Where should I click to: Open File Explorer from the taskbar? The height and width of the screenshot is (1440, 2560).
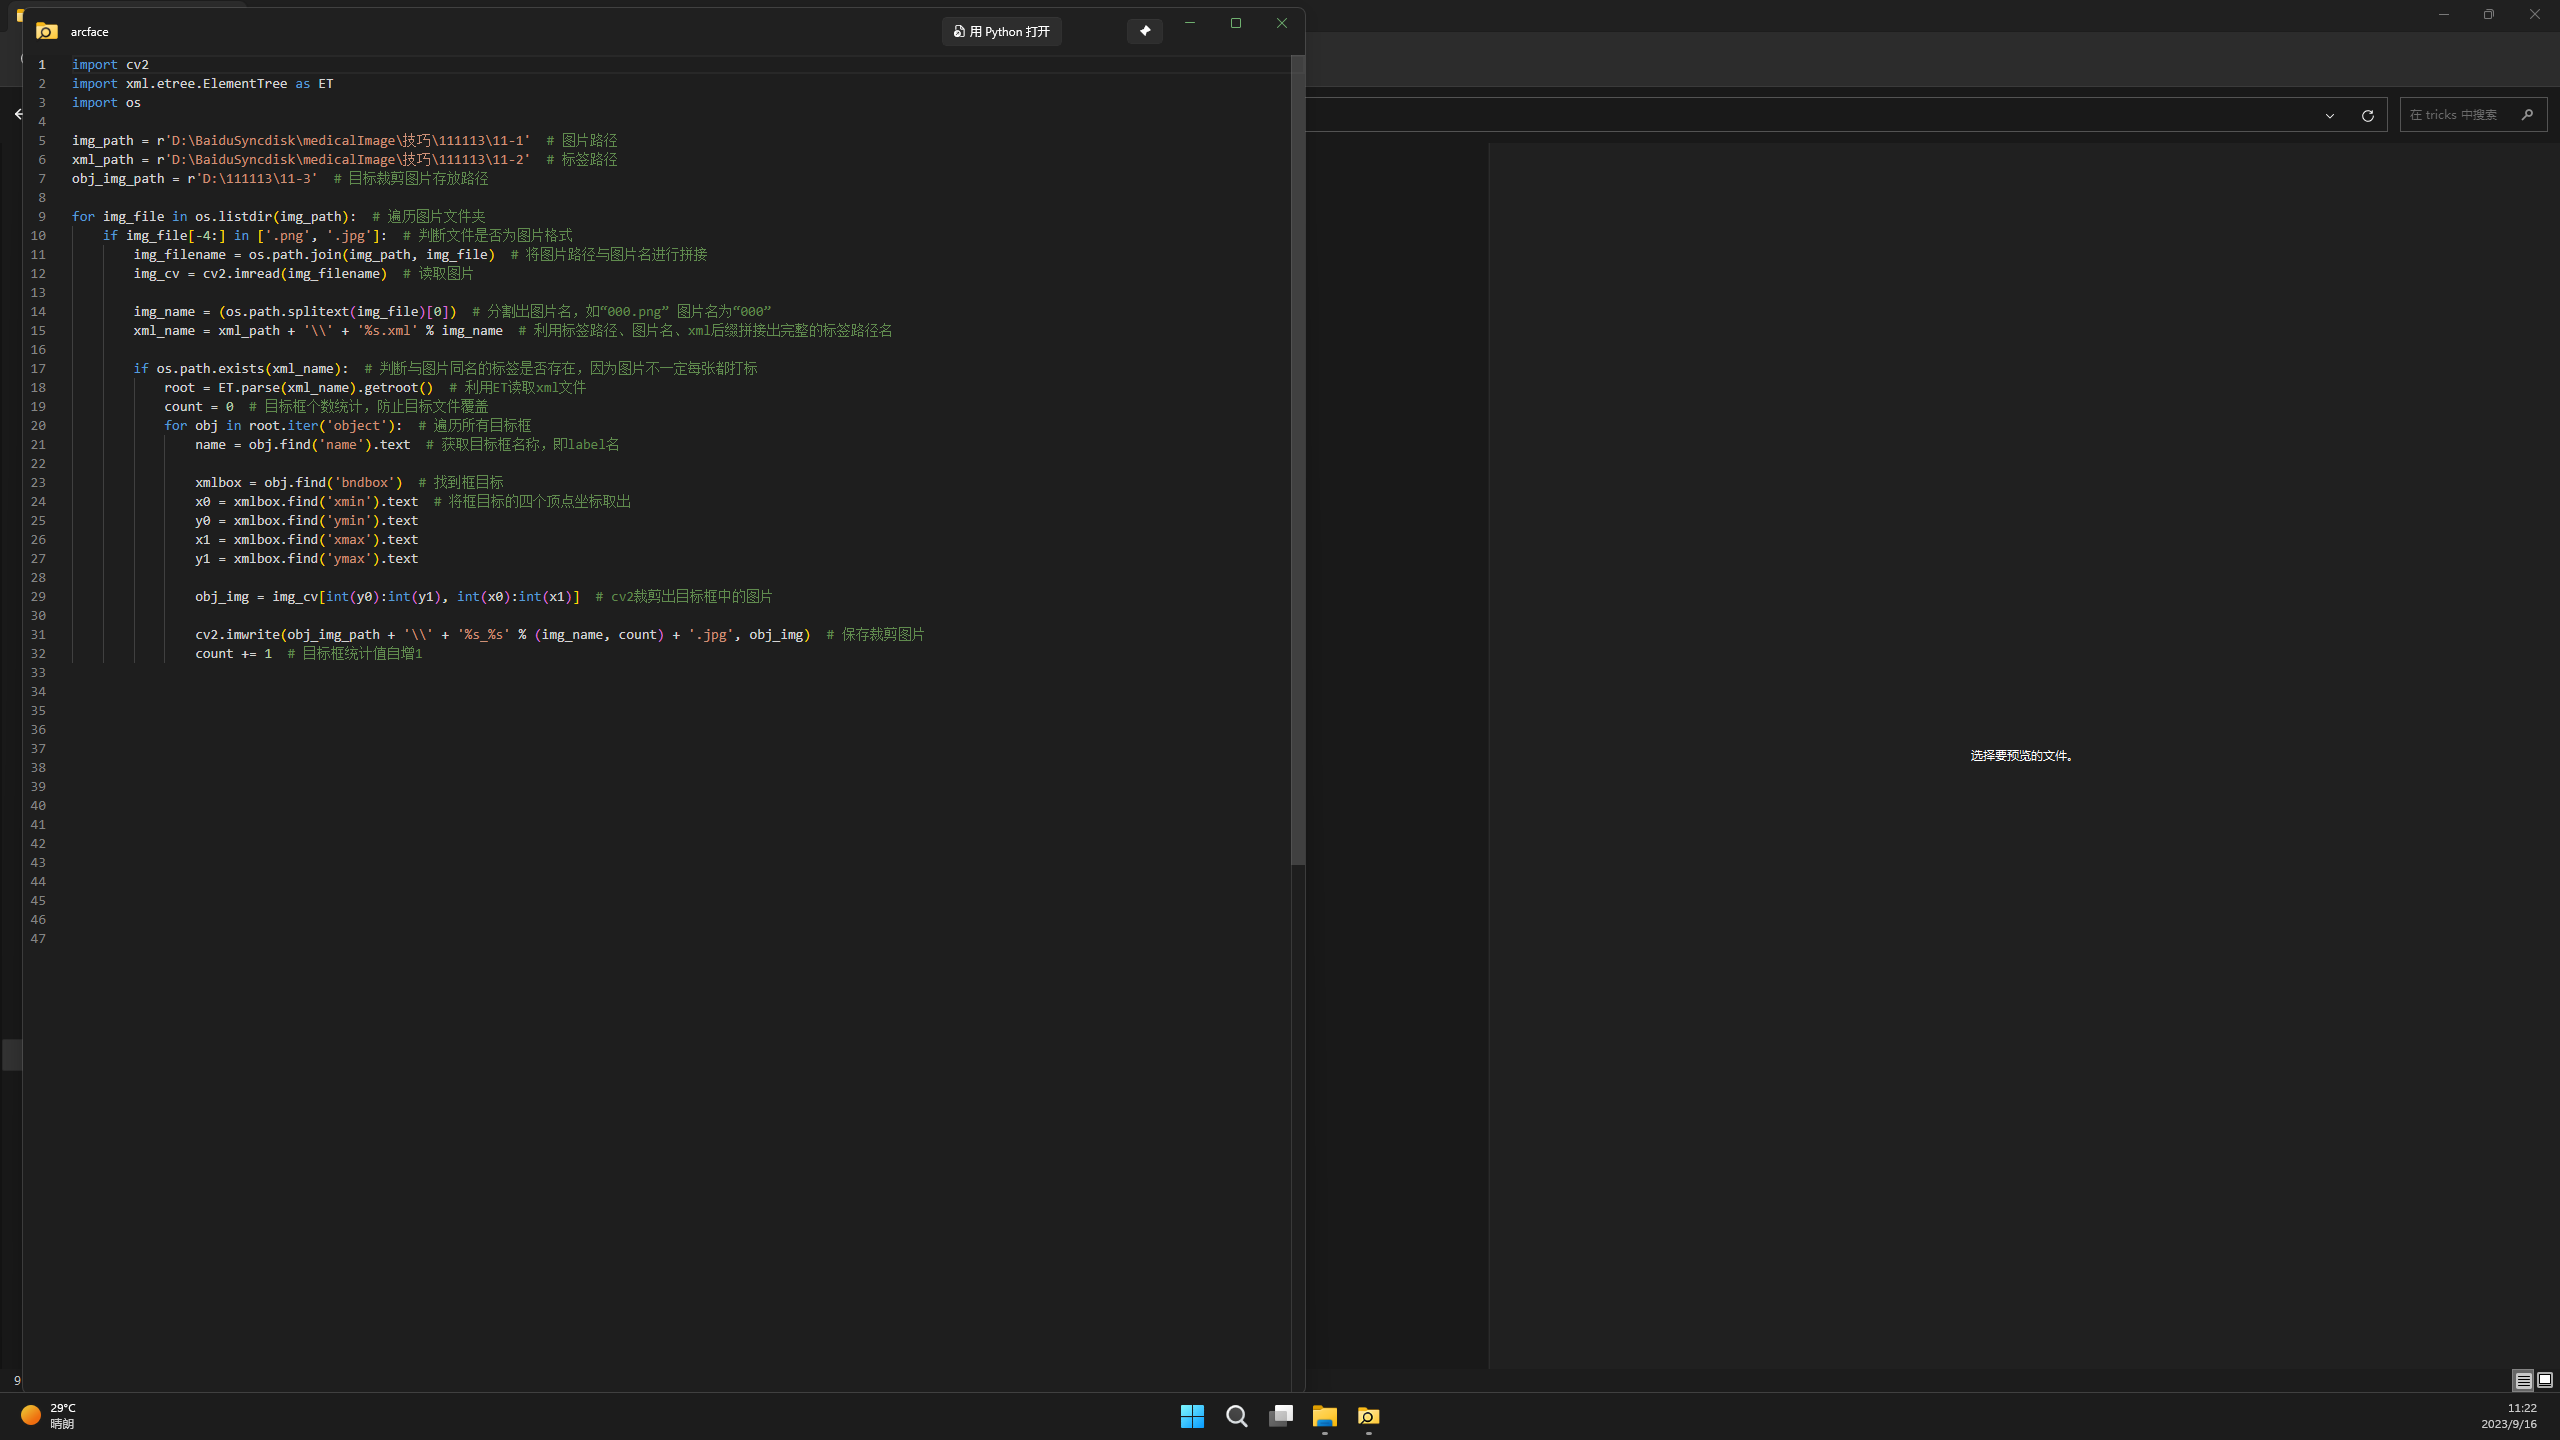coord(1325,1417)
